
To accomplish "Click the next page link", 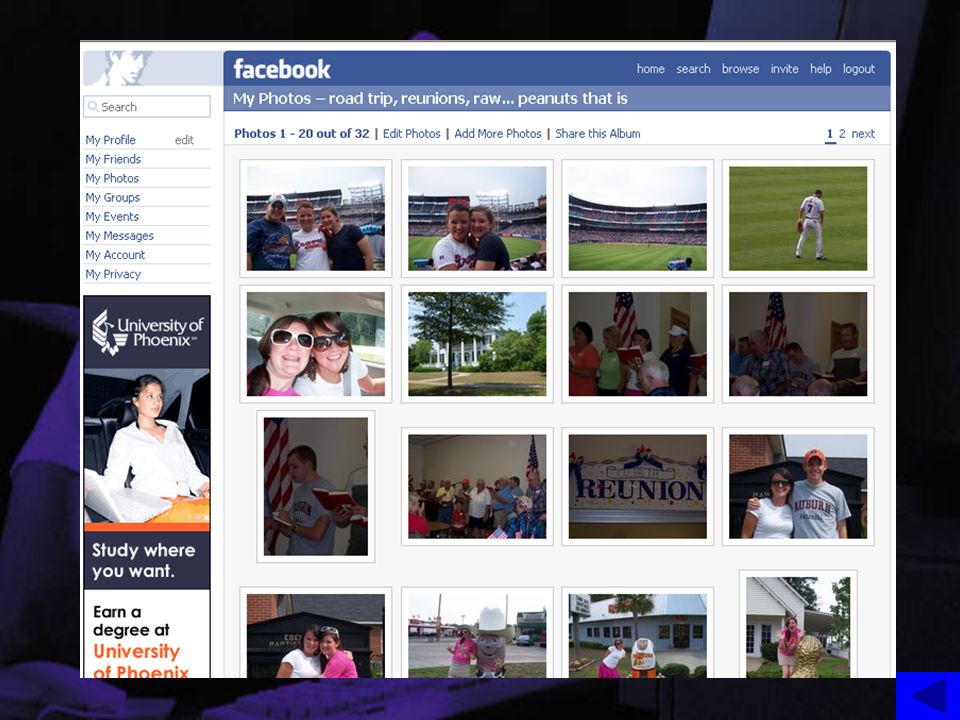I will pos(863,134).
